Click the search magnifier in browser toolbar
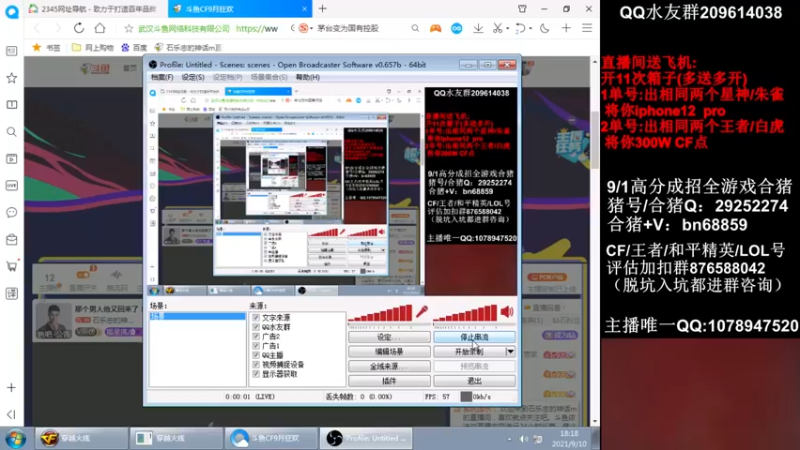Viewport: 800px width, 450px height. [x=415, y=29]
